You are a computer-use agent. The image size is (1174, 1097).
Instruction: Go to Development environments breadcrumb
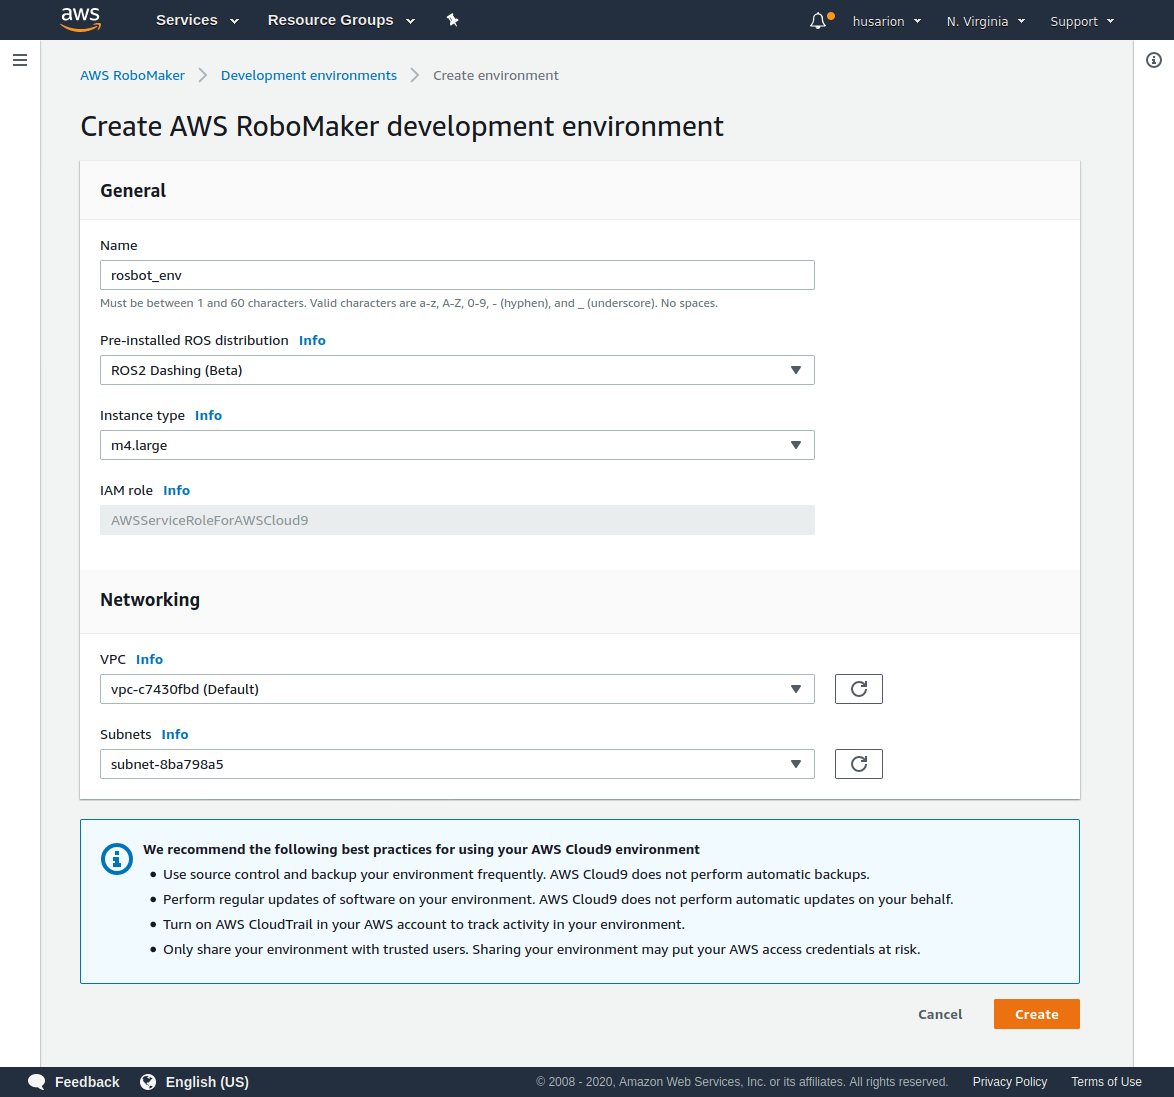(308, 76)
